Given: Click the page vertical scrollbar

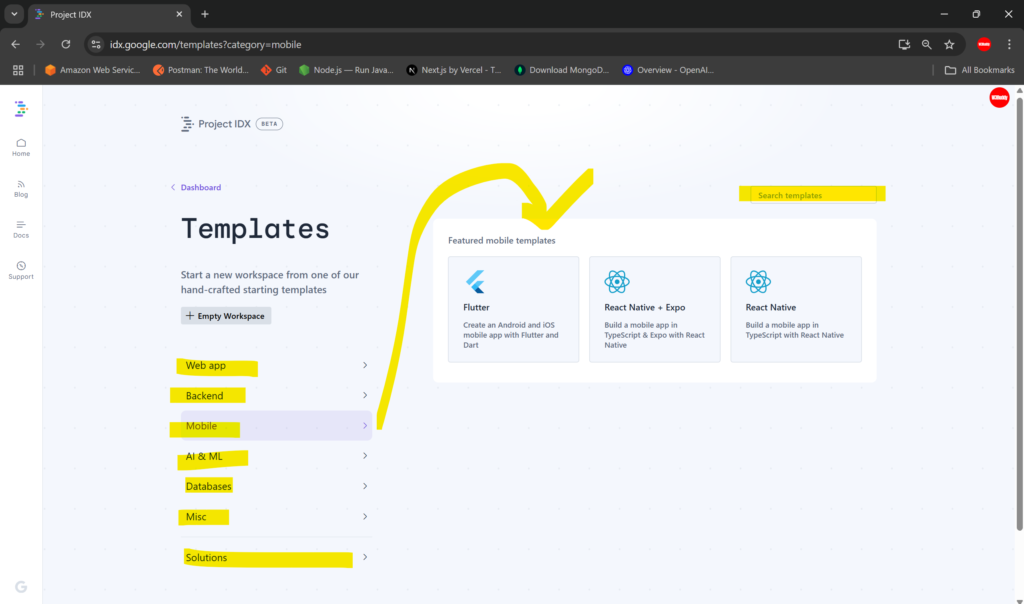Looking at the screenshot, I should [1019, 313].
